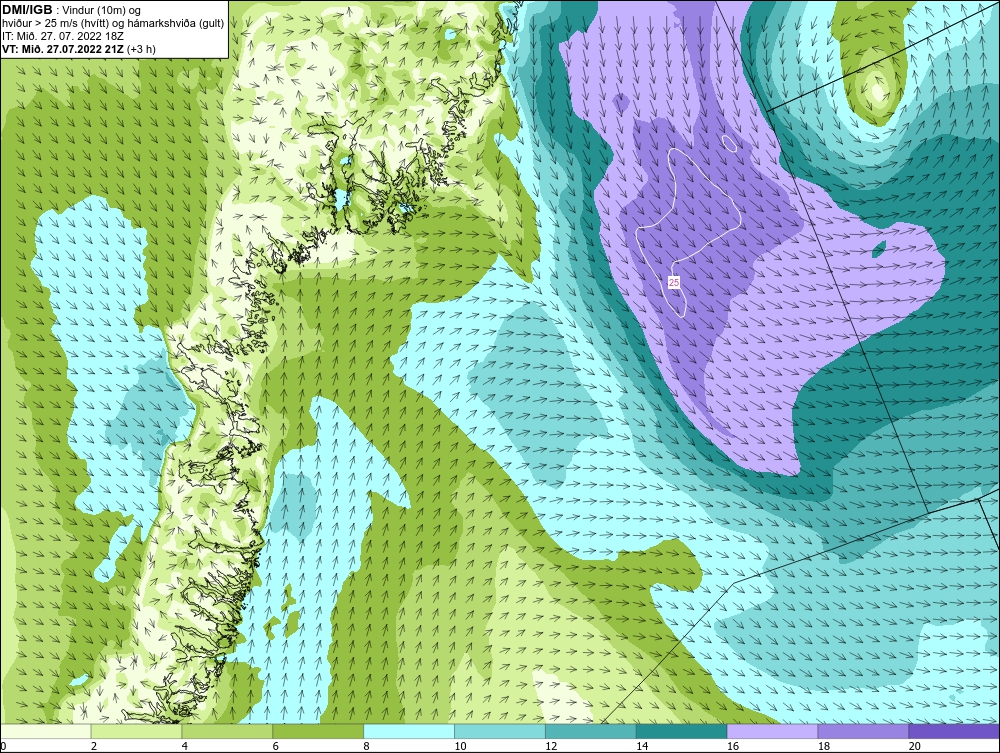The image size is (1000, 753).
Task: Select the 14–16 m/s dark teal swatch
Action: click(682, 731)
